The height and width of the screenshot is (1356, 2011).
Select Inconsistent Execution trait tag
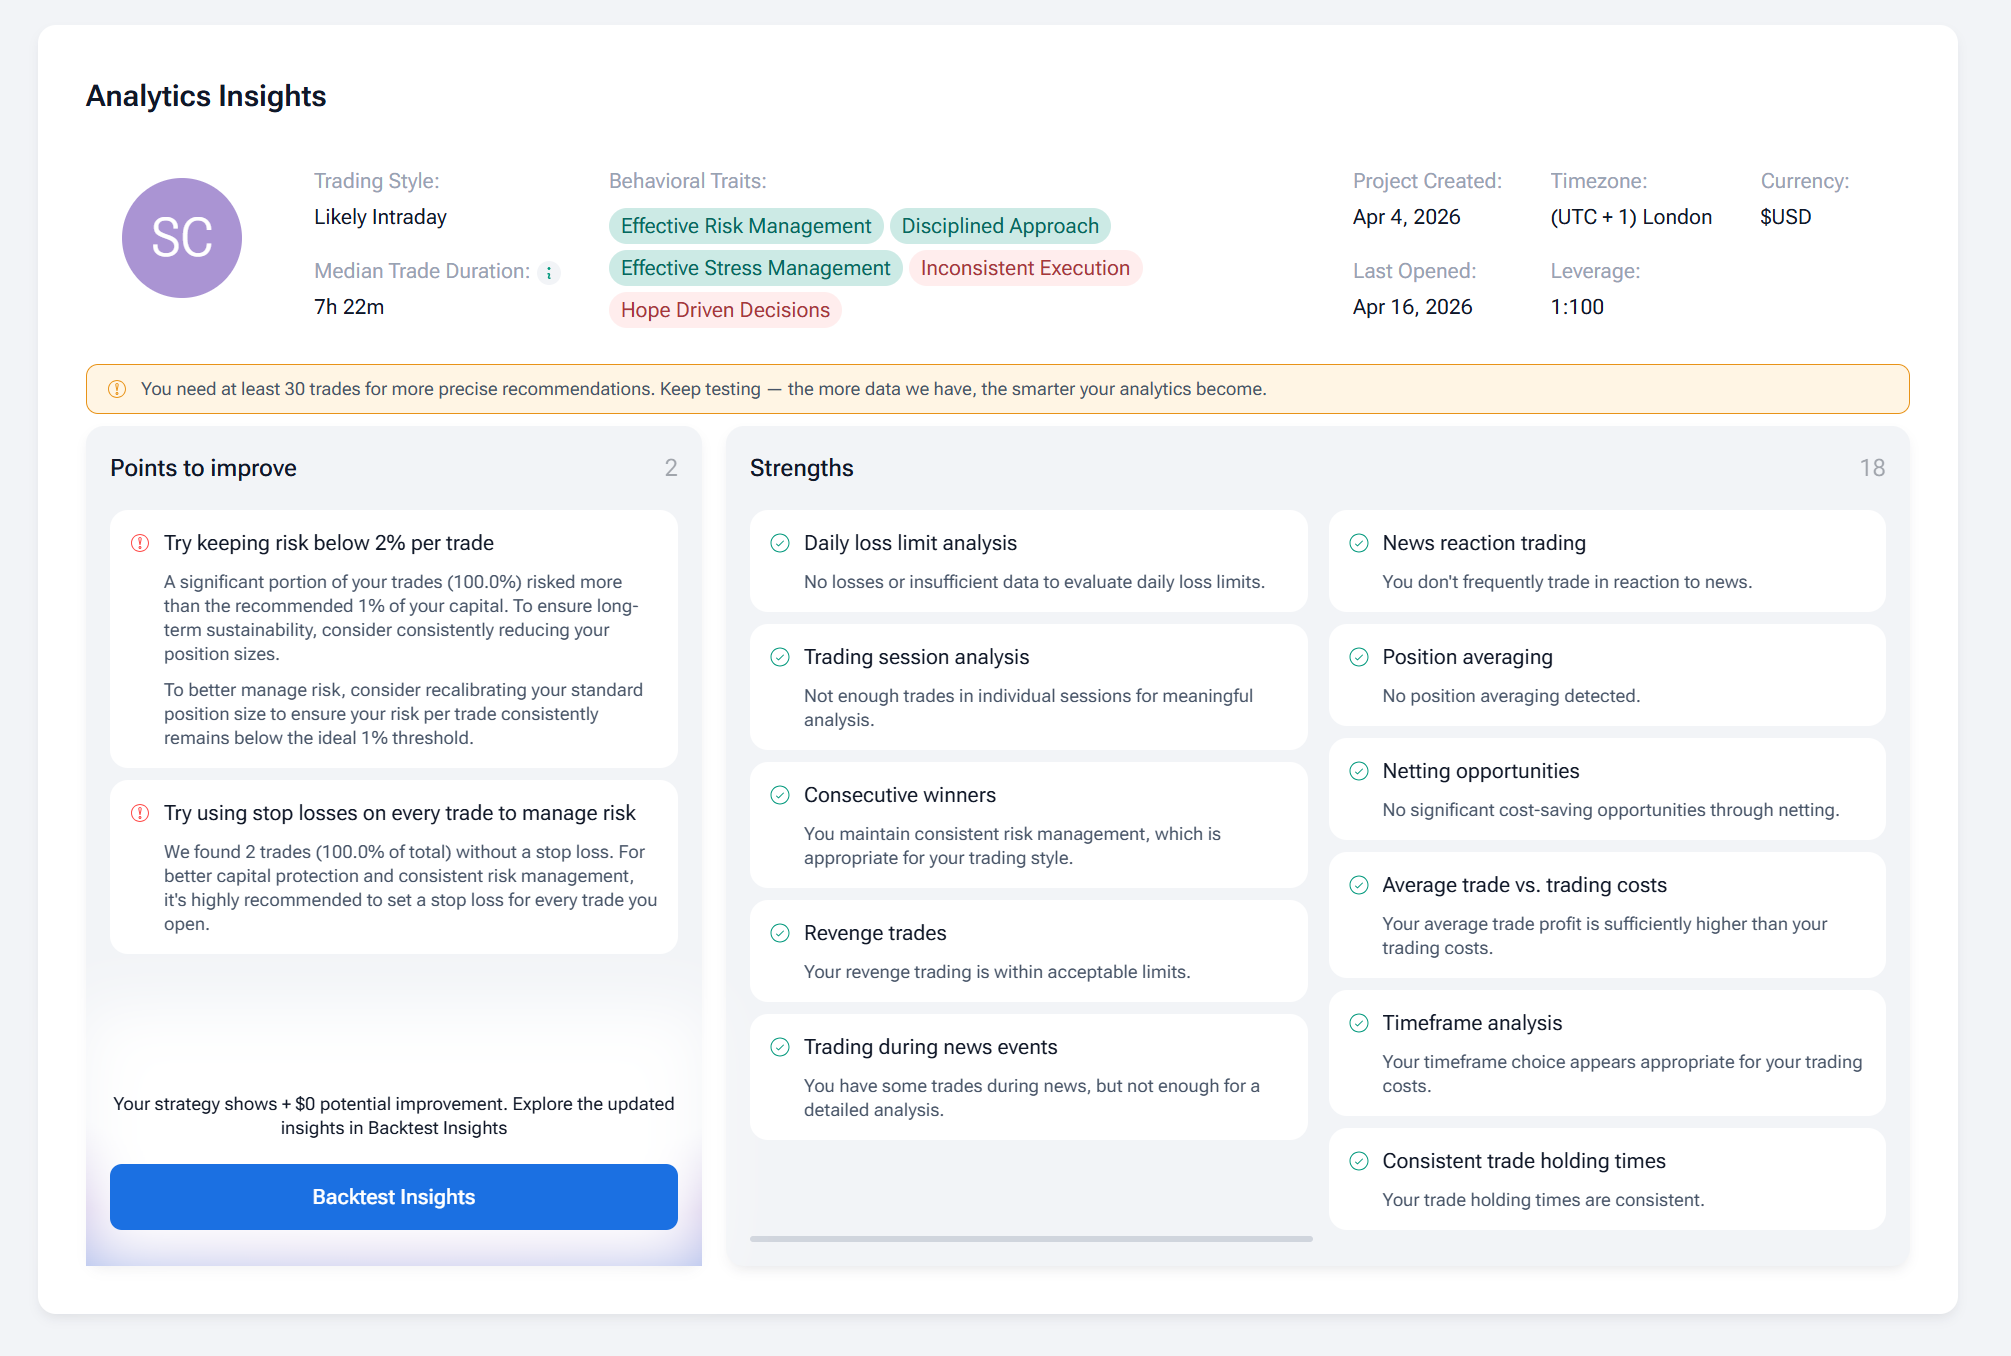[x=1025, y=268]
